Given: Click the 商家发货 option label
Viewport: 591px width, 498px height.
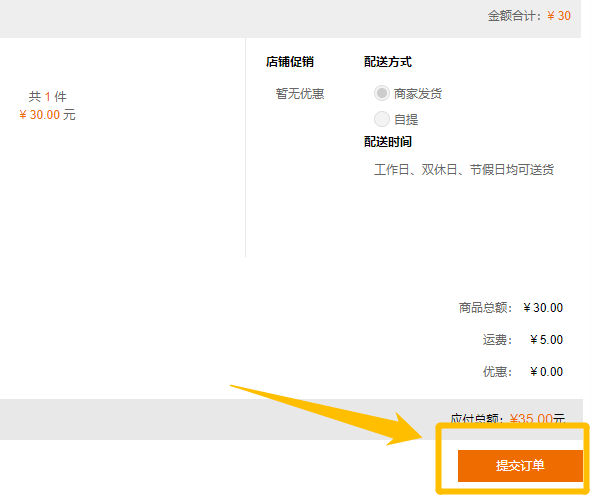Looking at the screenshot, I should coord(418,93).
